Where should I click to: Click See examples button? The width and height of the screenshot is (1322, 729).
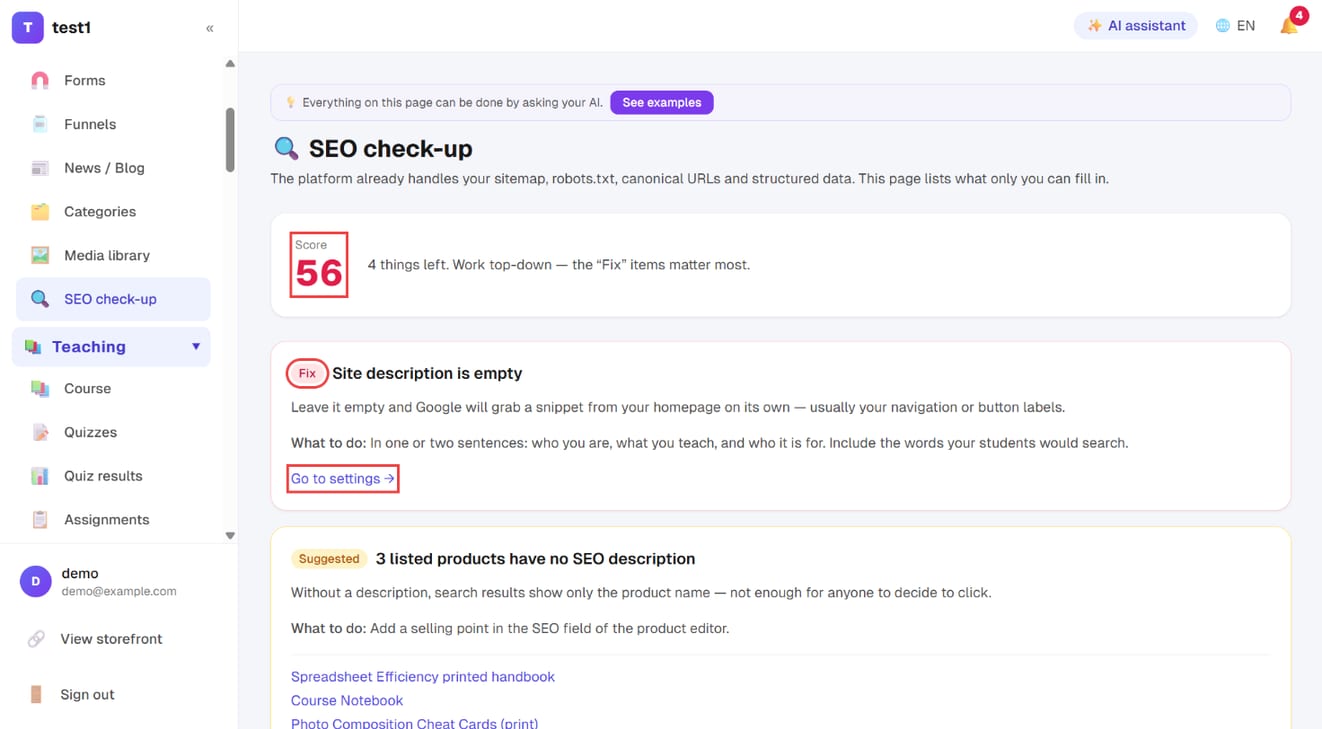coord(662,102)
